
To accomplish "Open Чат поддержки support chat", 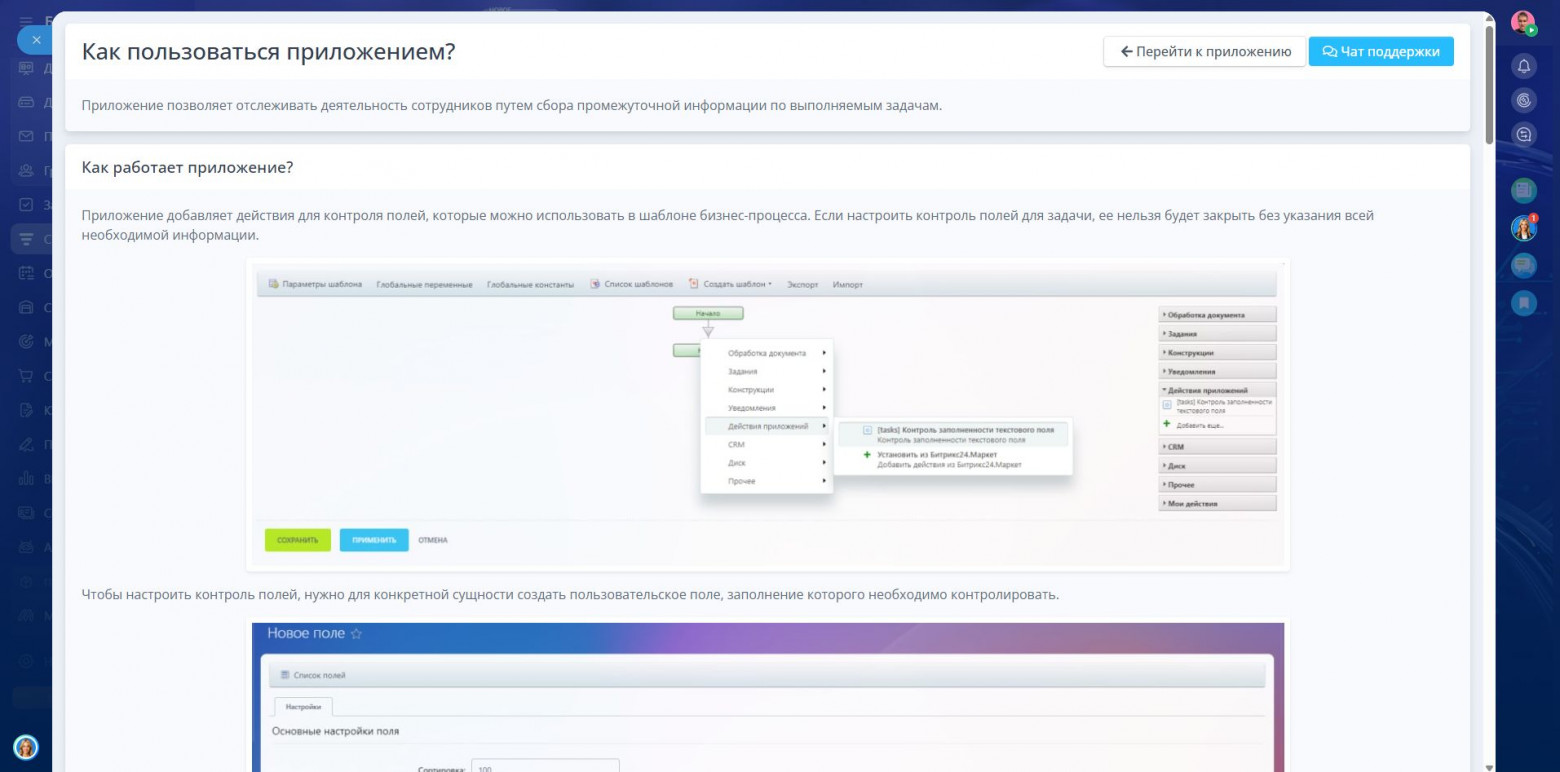I will coord(1381,51).
